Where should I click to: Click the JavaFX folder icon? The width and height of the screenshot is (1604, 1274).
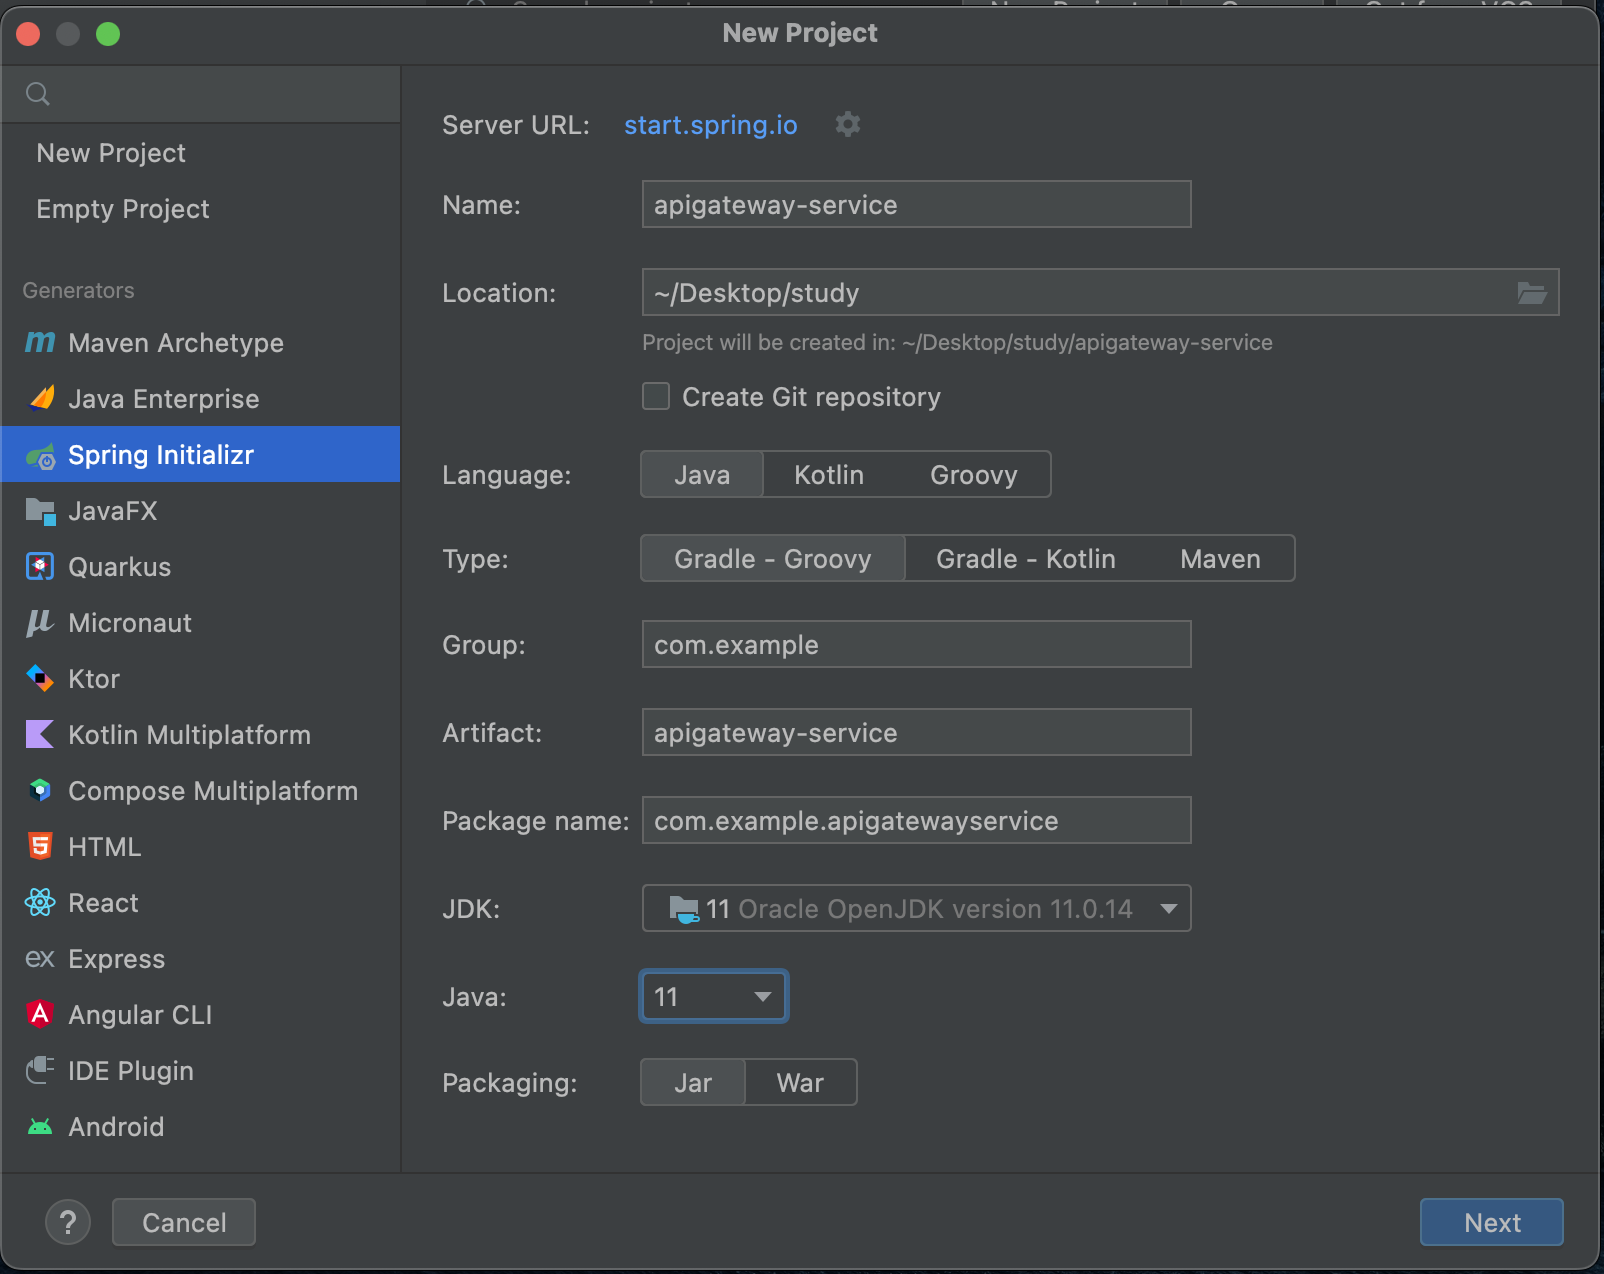[x=40, y=511]
